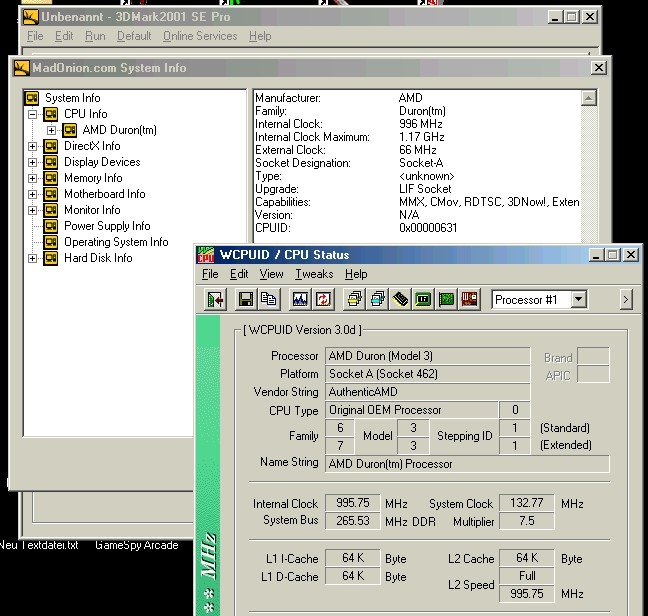Expand the Display Devices node
This screenshot has height=616, width=648.
click(x=32, y=162)
